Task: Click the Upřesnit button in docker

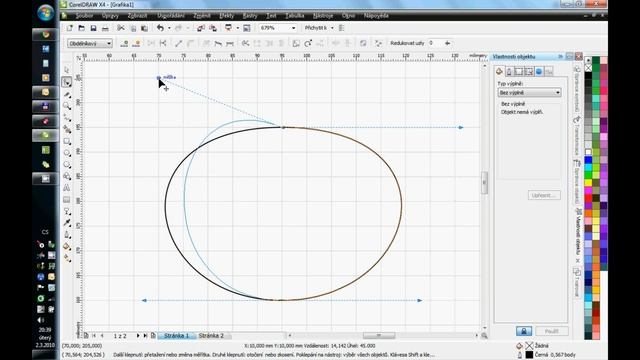Action: point(544,195)
